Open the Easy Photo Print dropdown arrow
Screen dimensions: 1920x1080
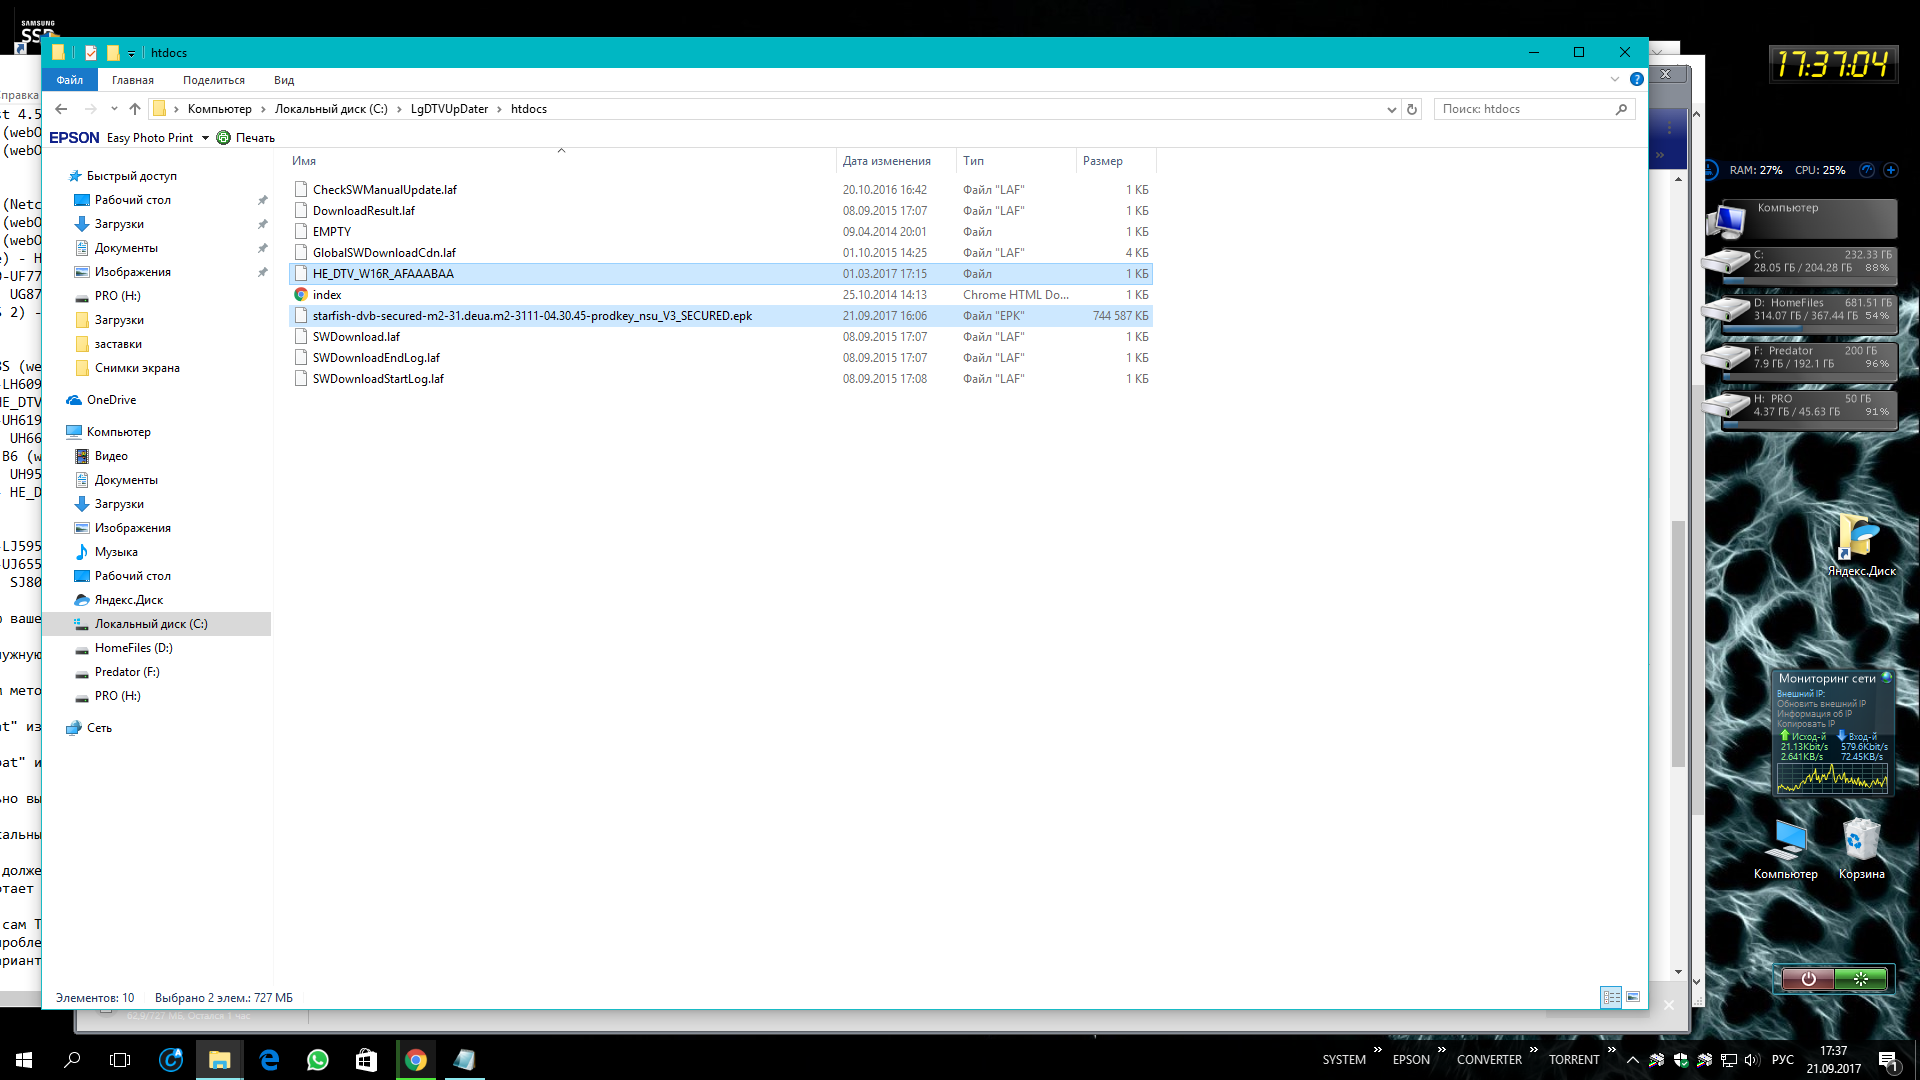pos(205,138)
